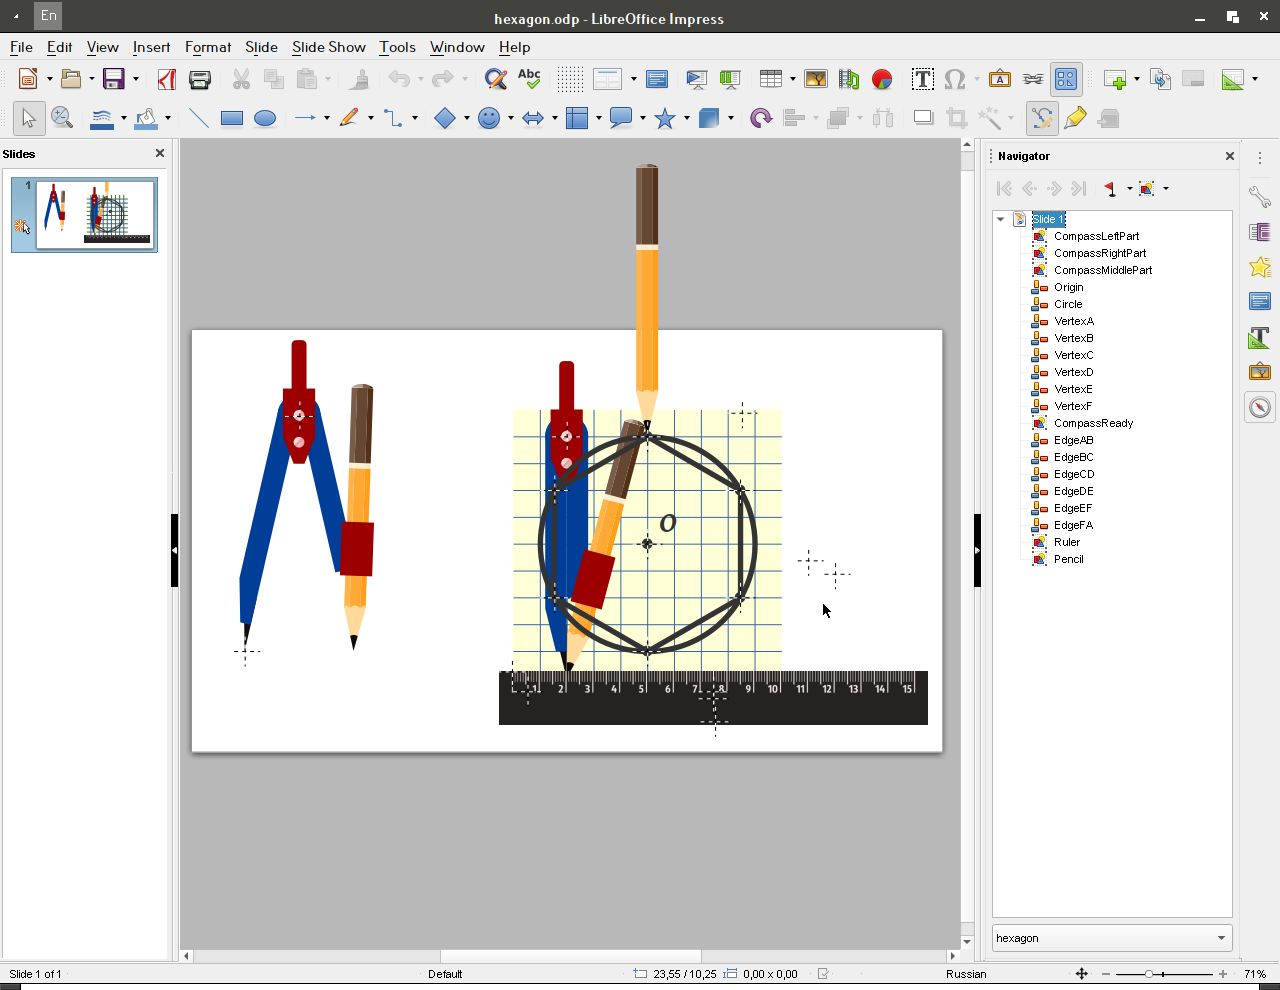Insert a table with toolbar icon
Viewport: 1280px width, 990px height.
point(770,79)
